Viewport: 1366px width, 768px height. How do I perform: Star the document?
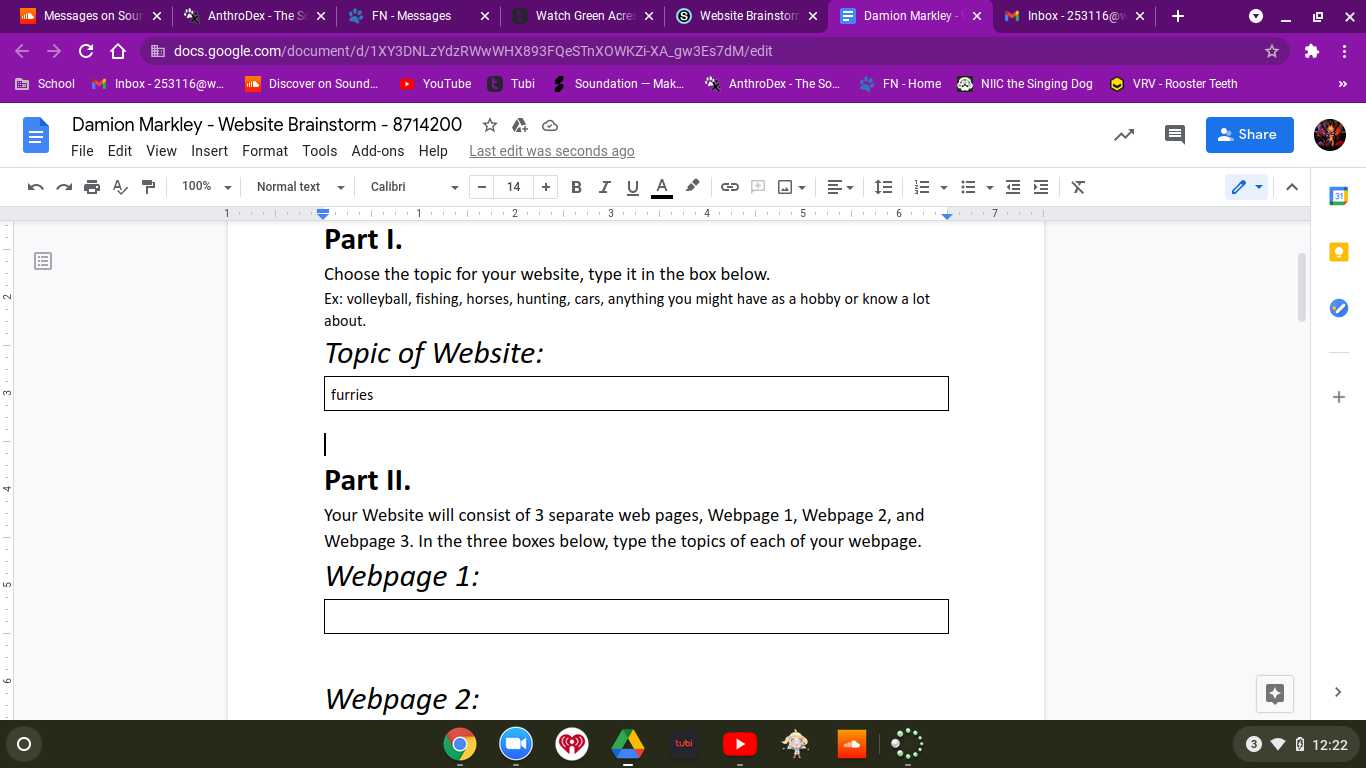pyautogui.click(x=490, y=125)
